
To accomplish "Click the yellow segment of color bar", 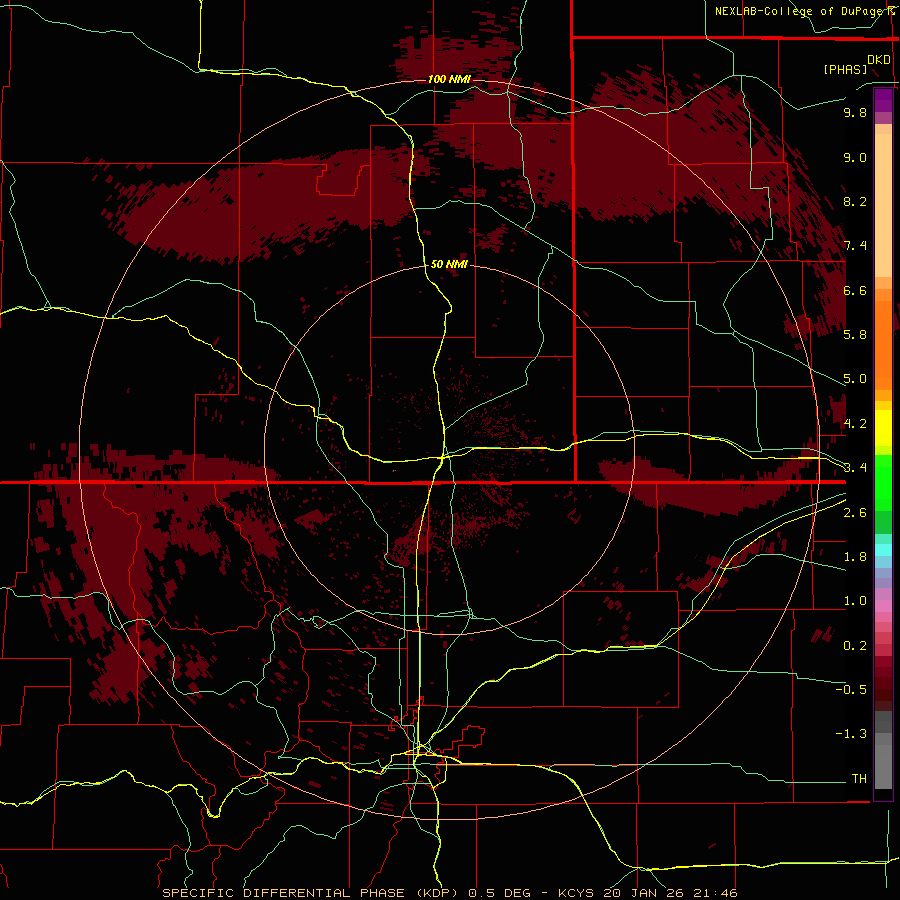I will (x=883, y=428).
